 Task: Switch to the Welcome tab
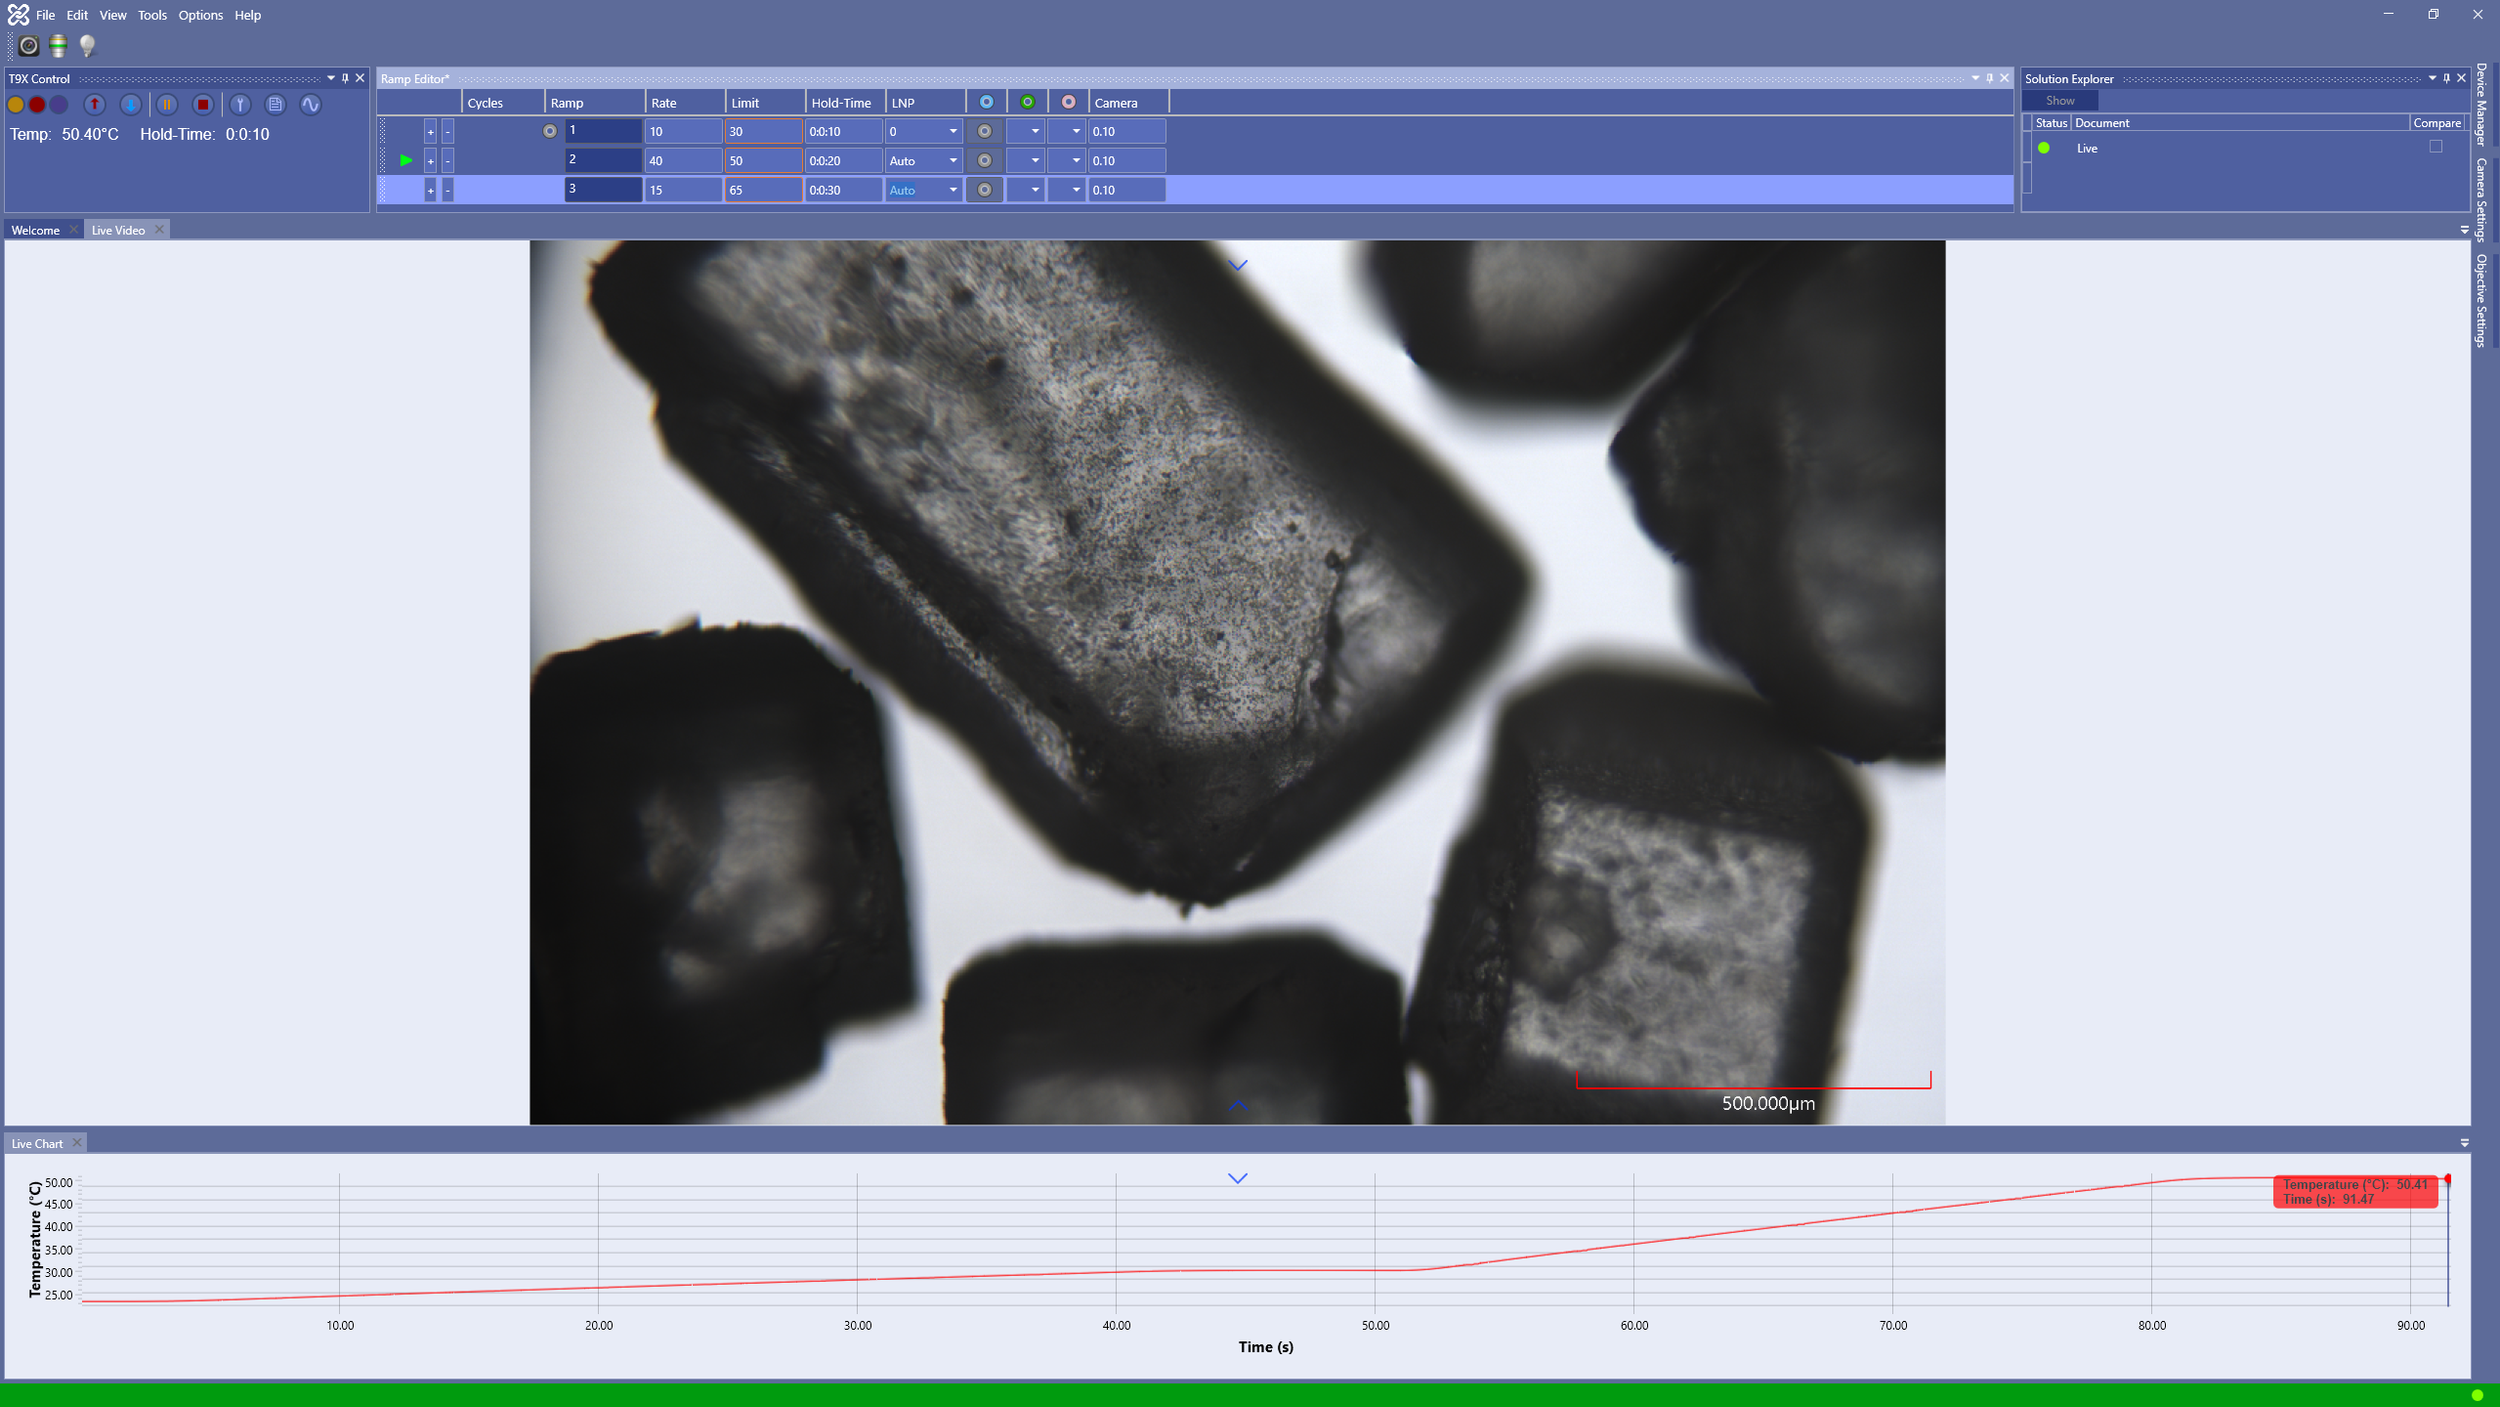(35, 230)
